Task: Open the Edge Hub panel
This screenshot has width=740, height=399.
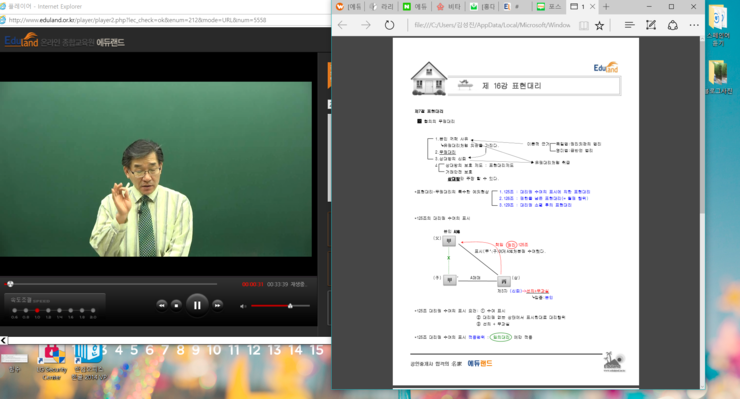Action: tap(629, 25)
